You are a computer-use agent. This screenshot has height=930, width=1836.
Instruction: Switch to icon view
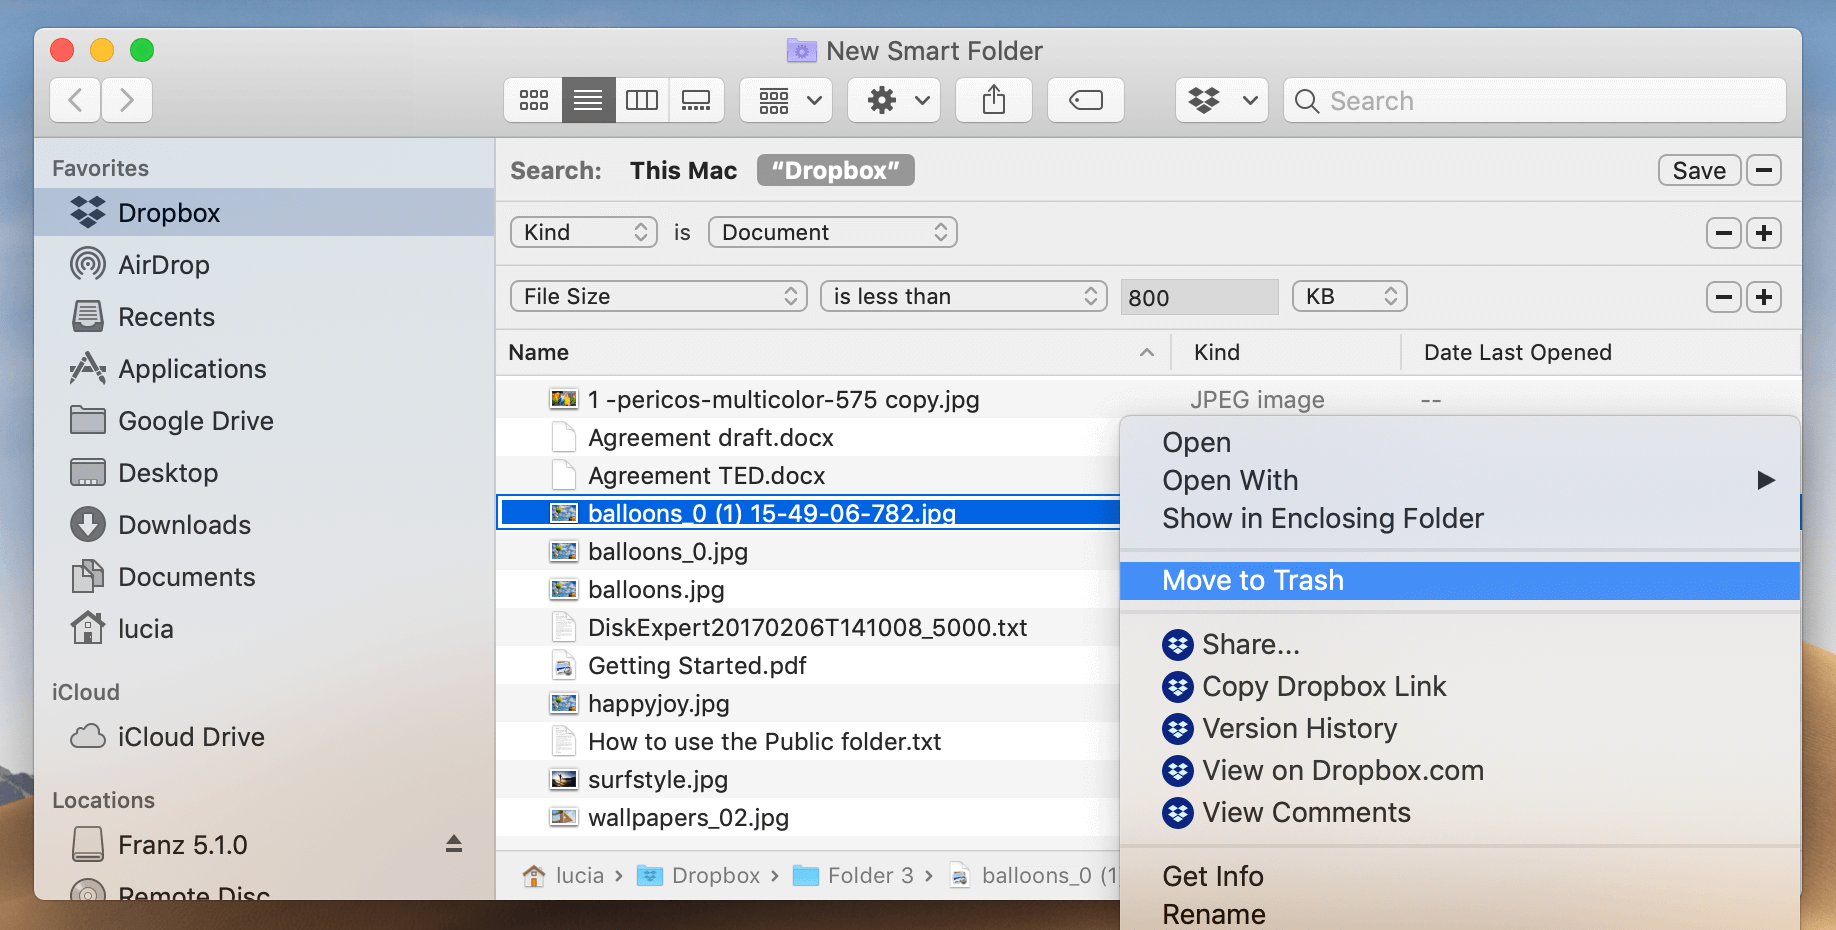click(534, 100)
